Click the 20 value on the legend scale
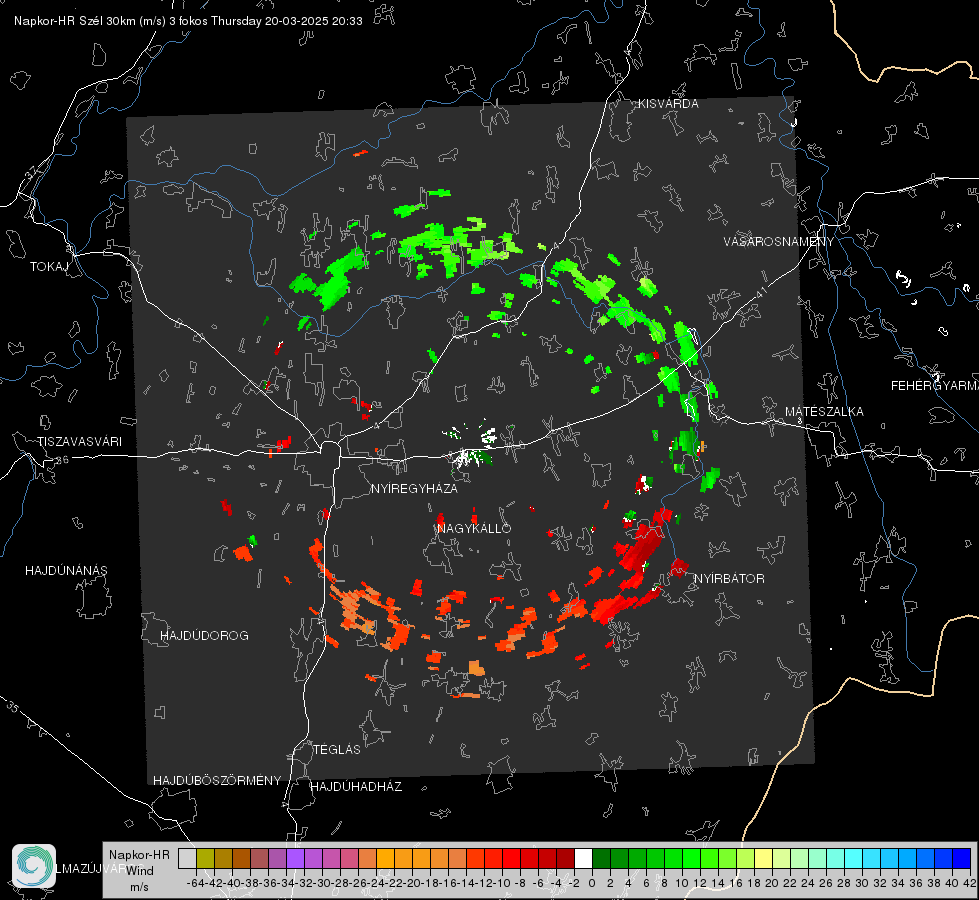 click(771, 883)
